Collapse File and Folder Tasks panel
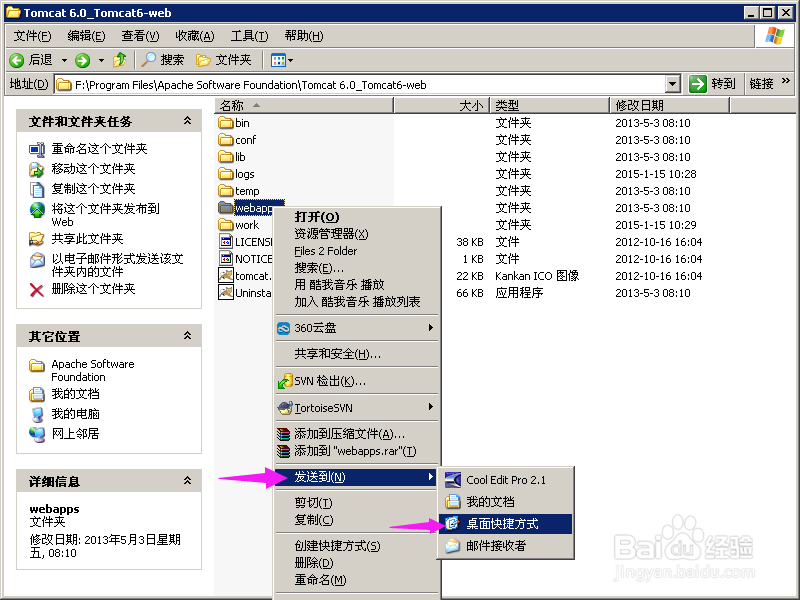Screen dimensions: 800x600 188,121
